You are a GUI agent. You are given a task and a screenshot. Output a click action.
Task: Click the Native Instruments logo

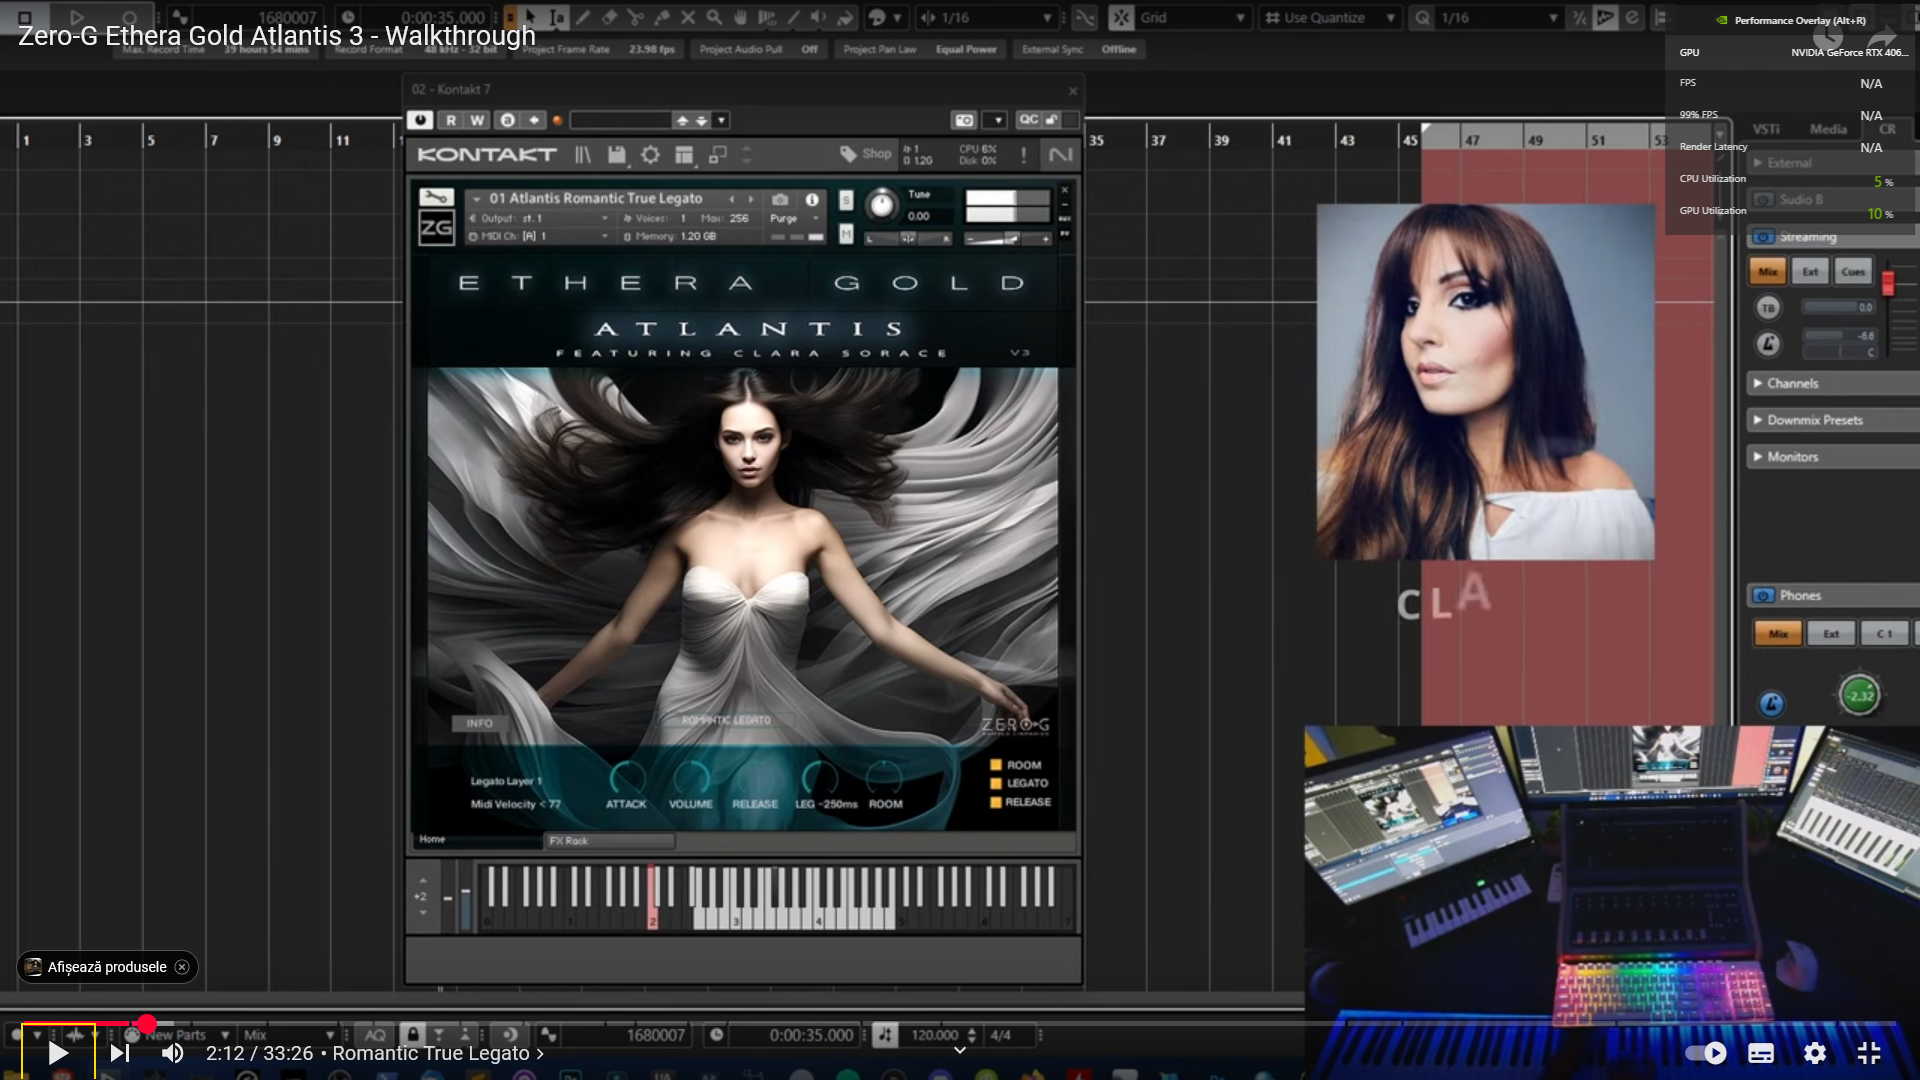(x=1060, y=155)
